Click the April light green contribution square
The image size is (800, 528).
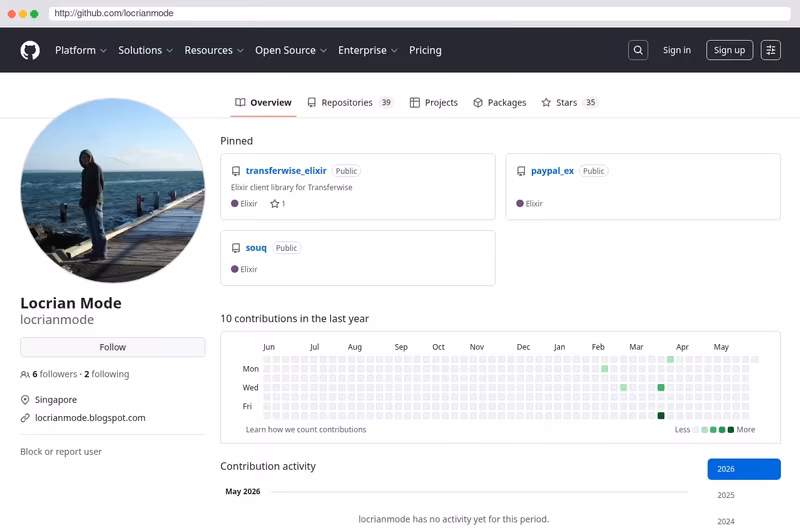670,360
